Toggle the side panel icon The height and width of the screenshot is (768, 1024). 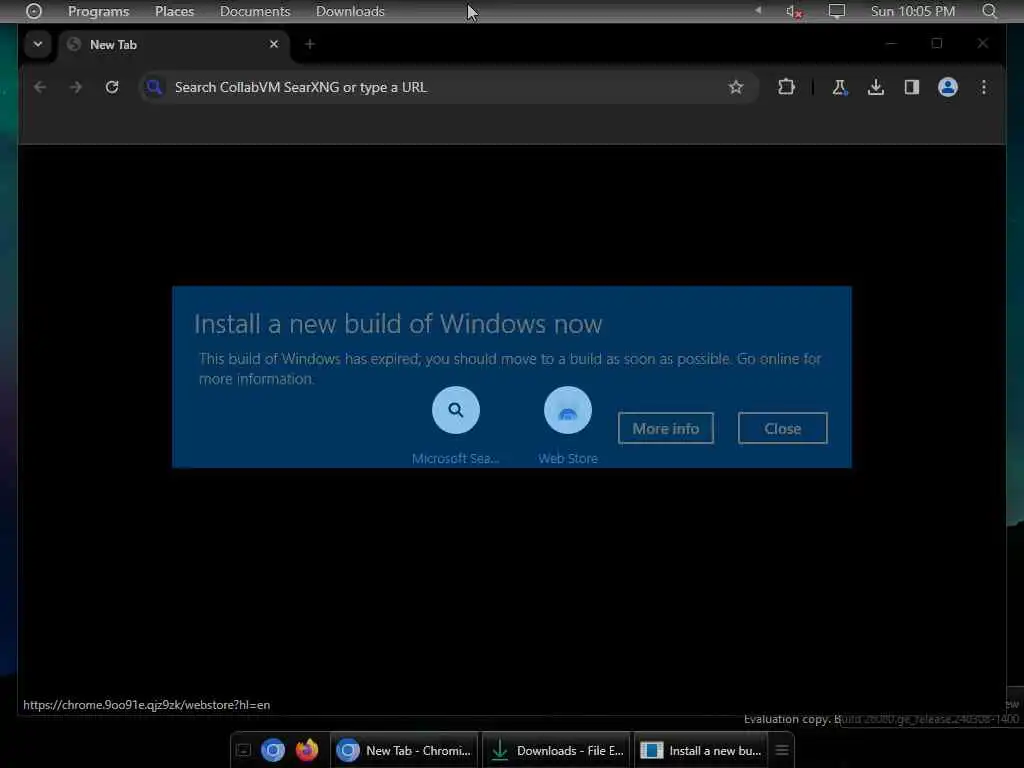coord(912,87)
